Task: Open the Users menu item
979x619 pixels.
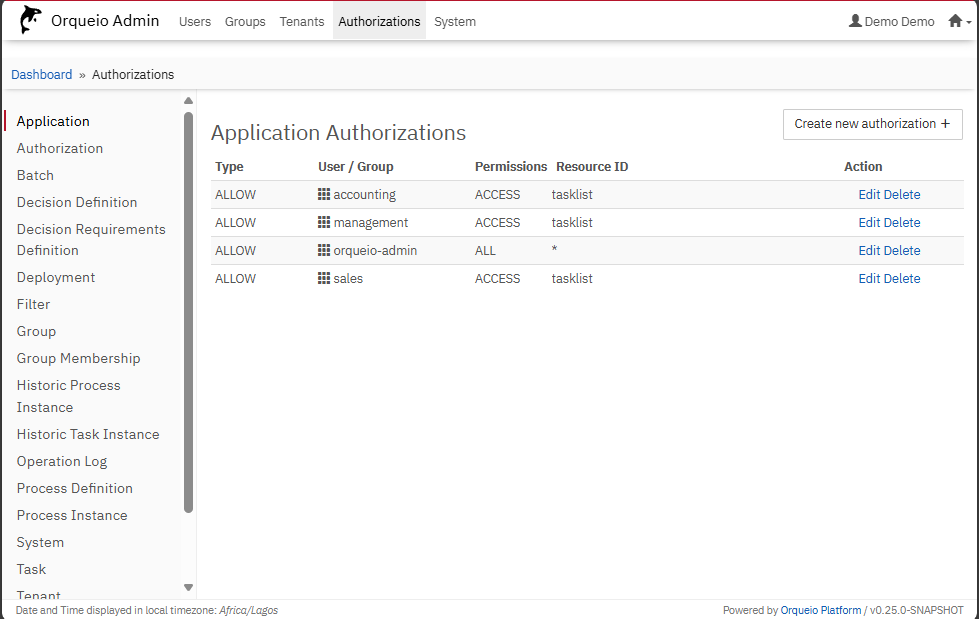Action: click(195, 21)
